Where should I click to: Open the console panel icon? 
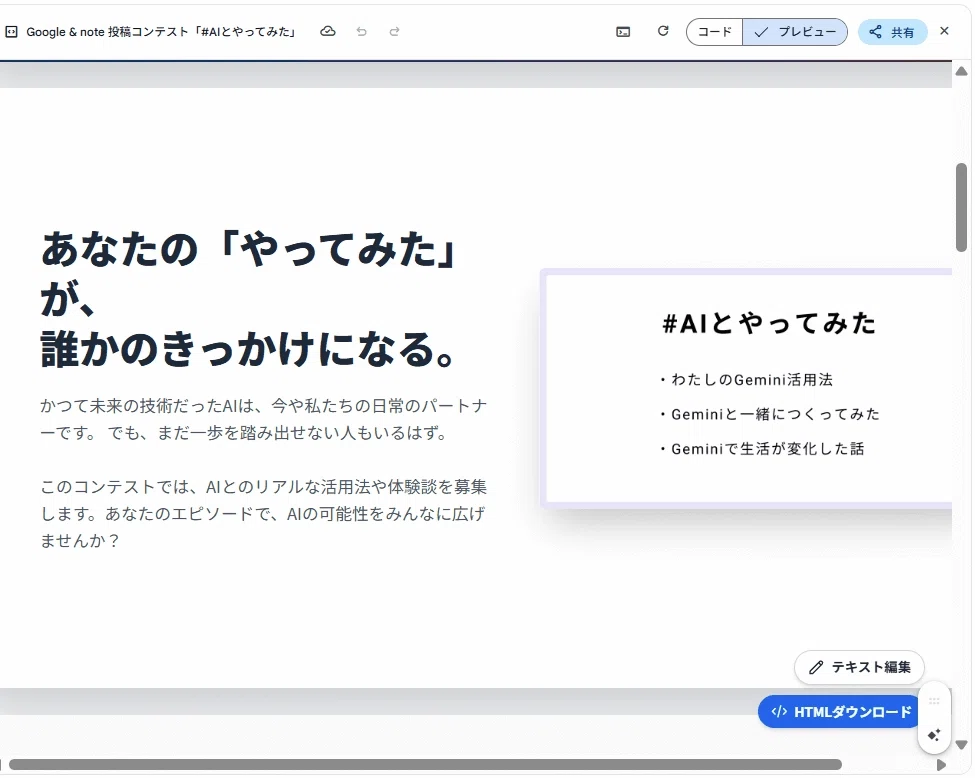(623, 32)
